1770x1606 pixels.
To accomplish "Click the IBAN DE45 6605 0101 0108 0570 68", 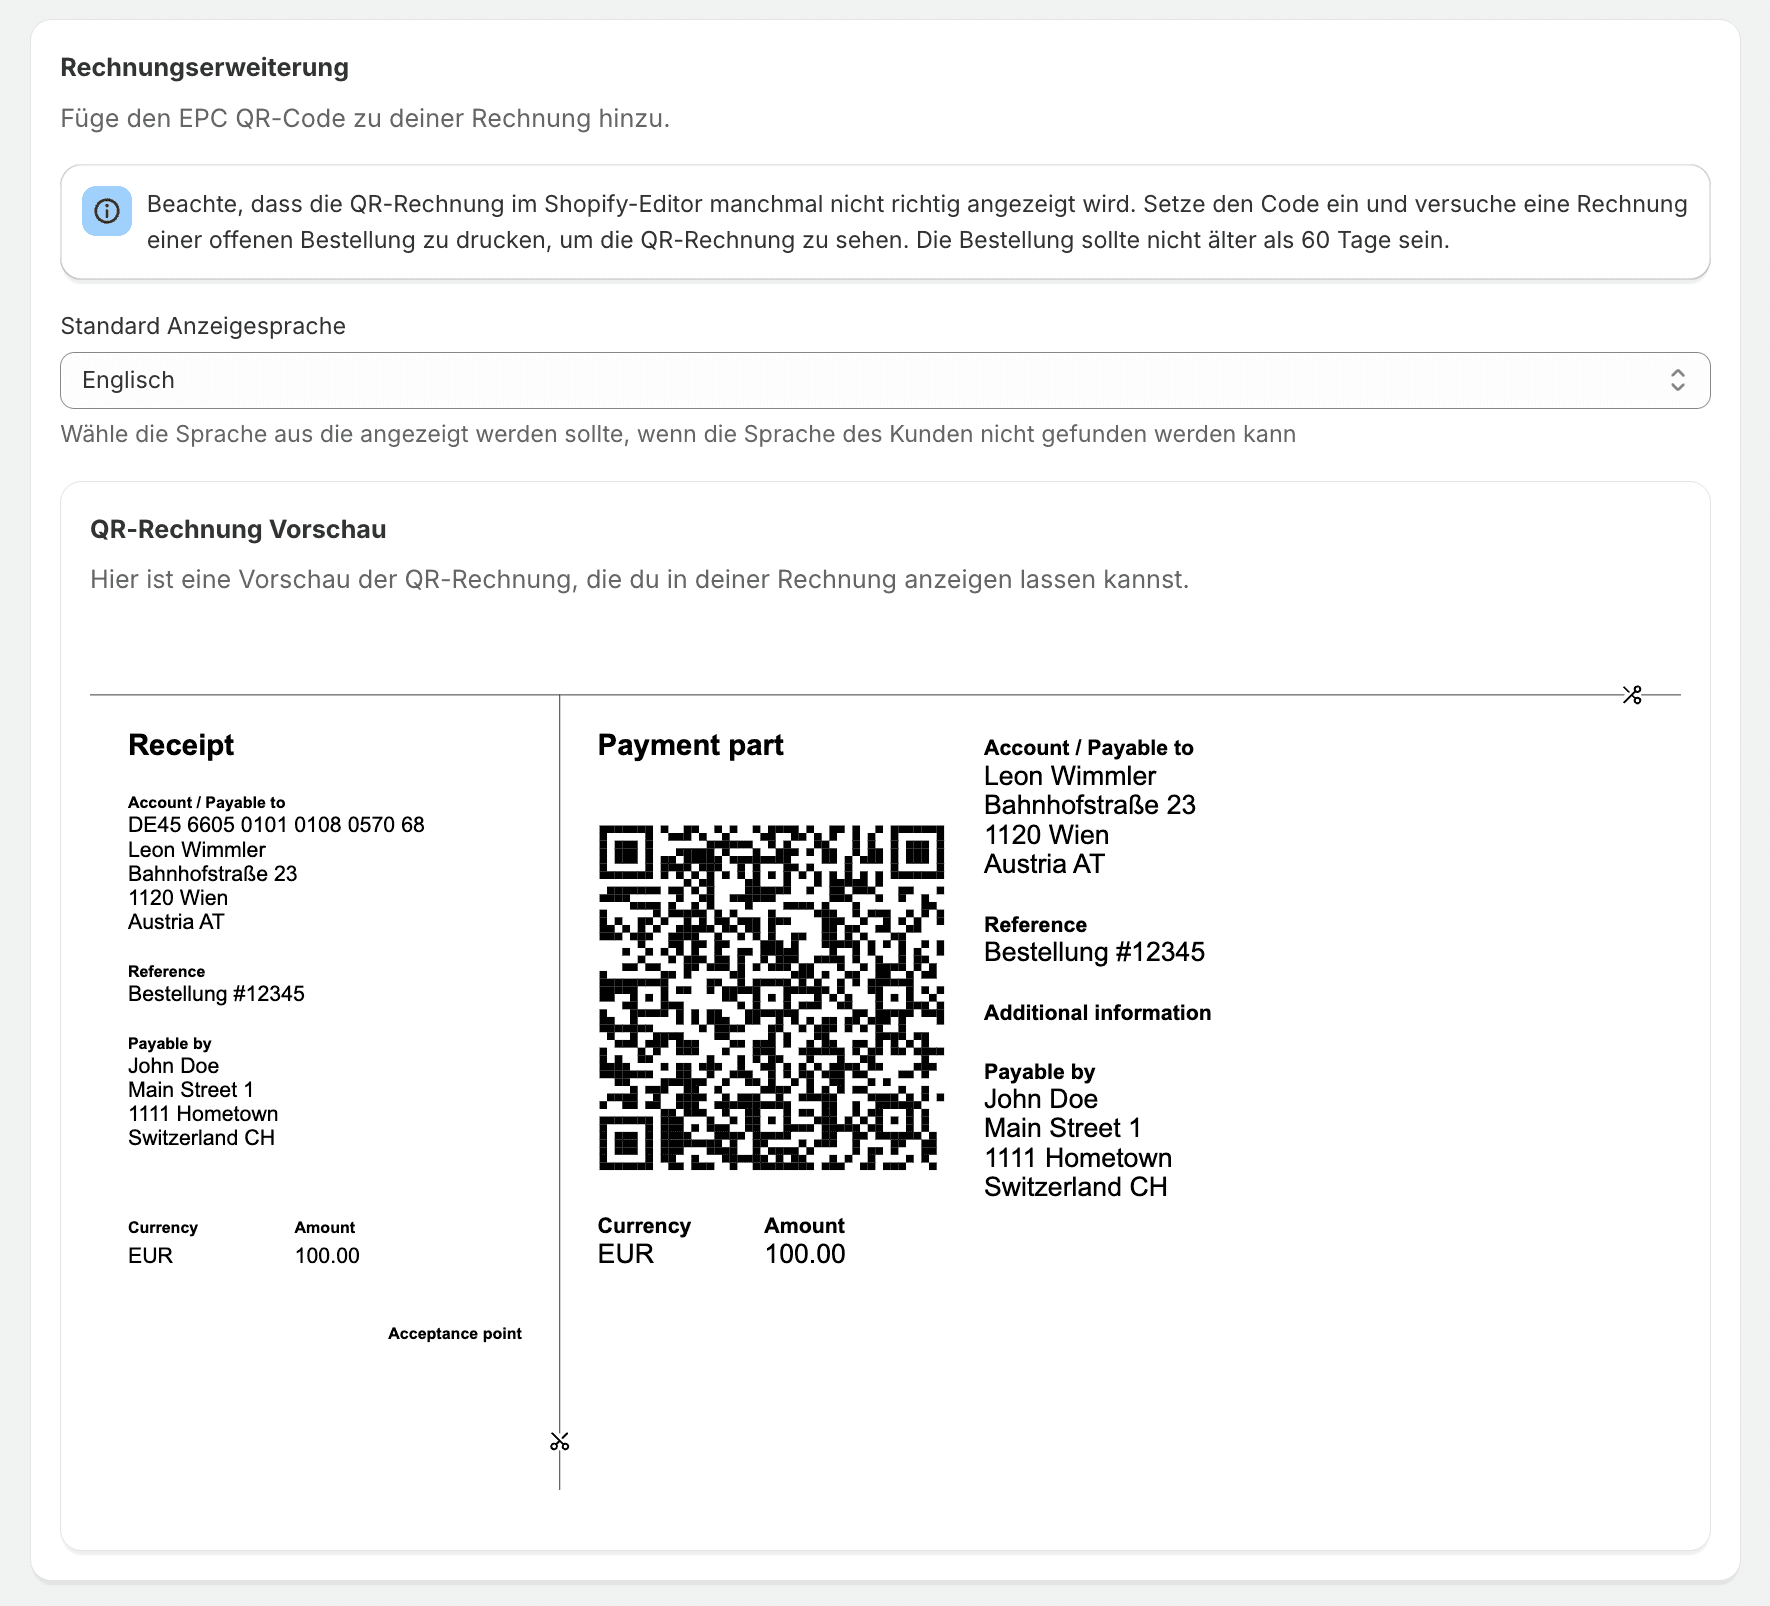I will (275, 825).
